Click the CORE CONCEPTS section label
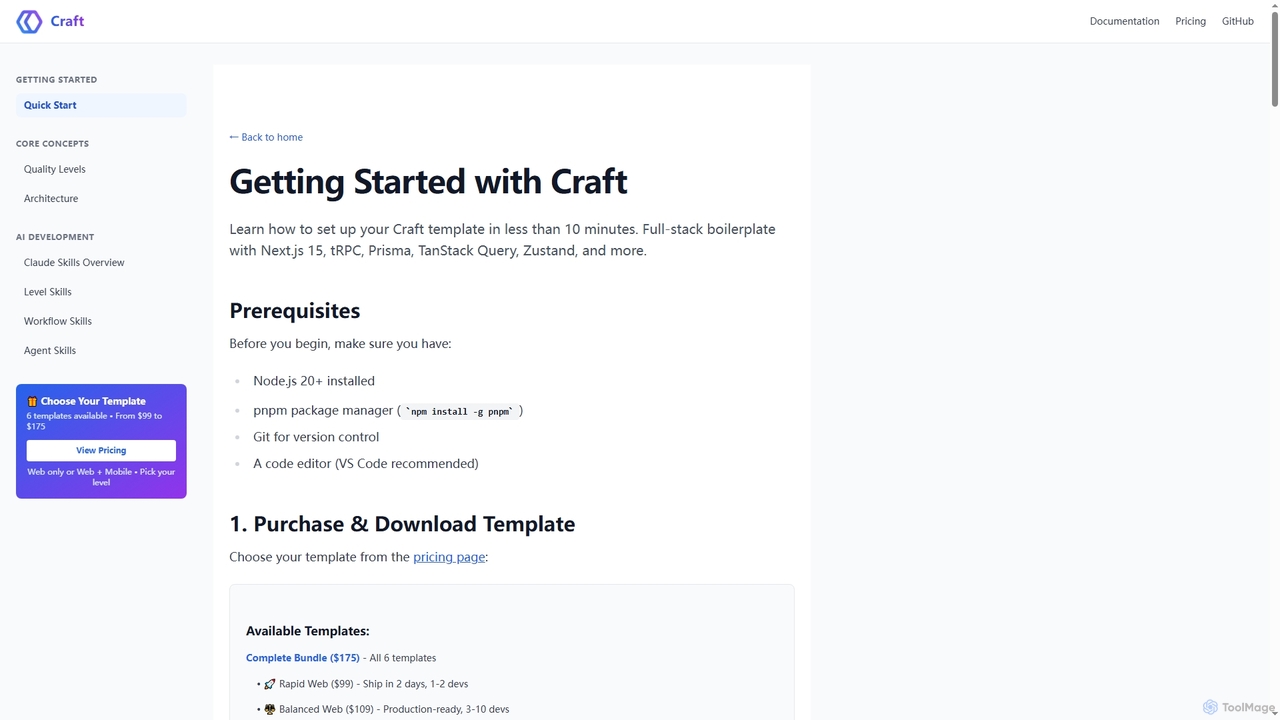The image size is (1280, 720). [x=52, y=144]
